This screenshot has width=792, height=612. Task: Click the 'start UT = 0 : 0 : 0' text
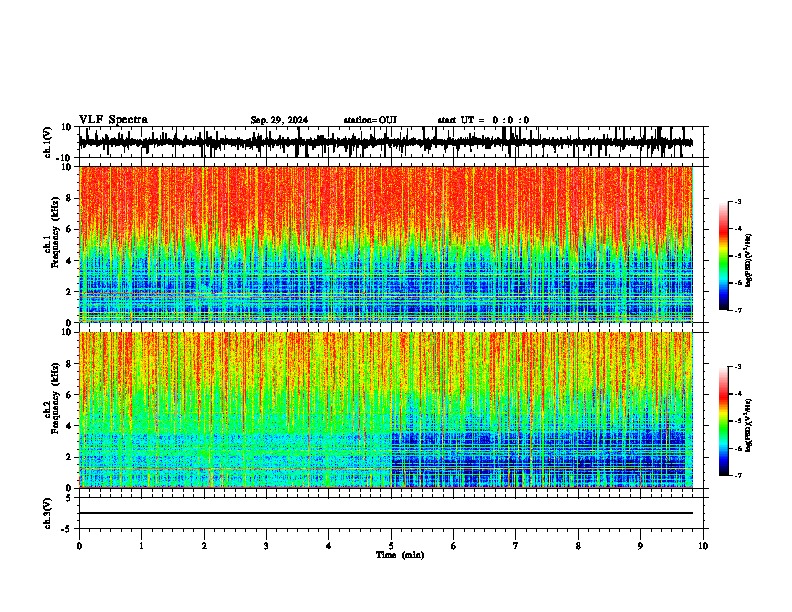tap(483, 120)
